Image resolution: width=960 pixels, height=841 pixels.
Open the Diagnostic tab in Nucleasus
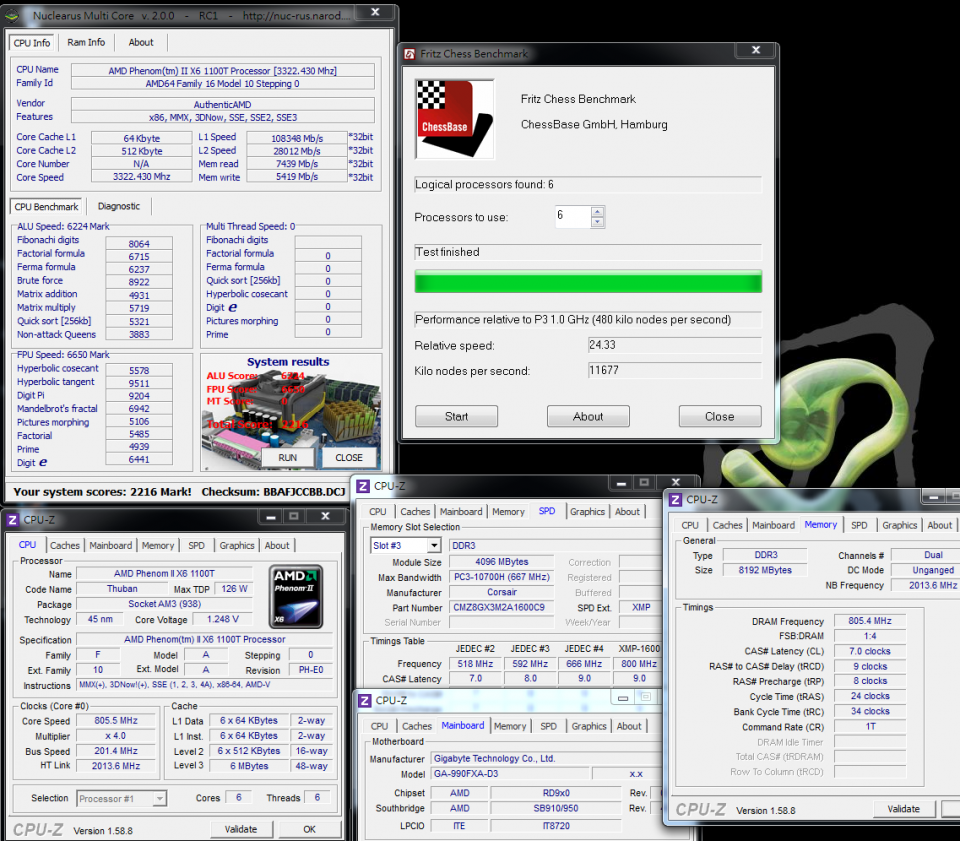(119, 205)
